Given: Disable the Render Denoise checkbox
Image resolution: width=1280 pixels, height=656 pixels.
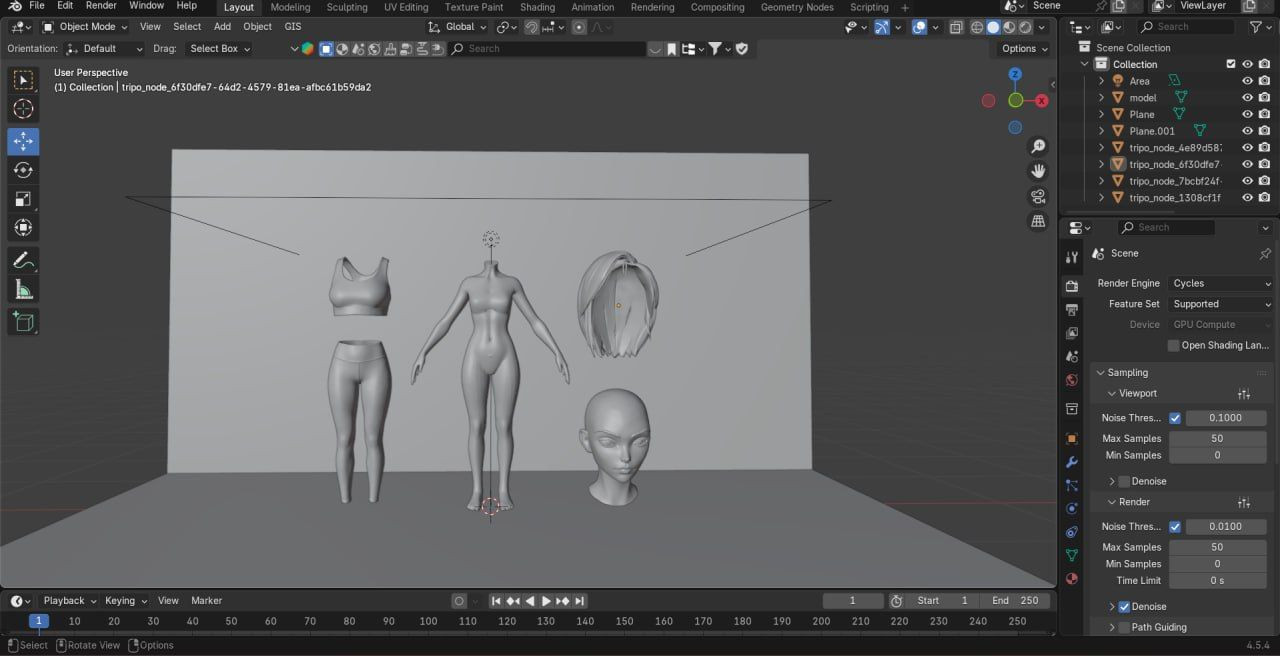Looking at the screenshot, I should coord(1124,606).
